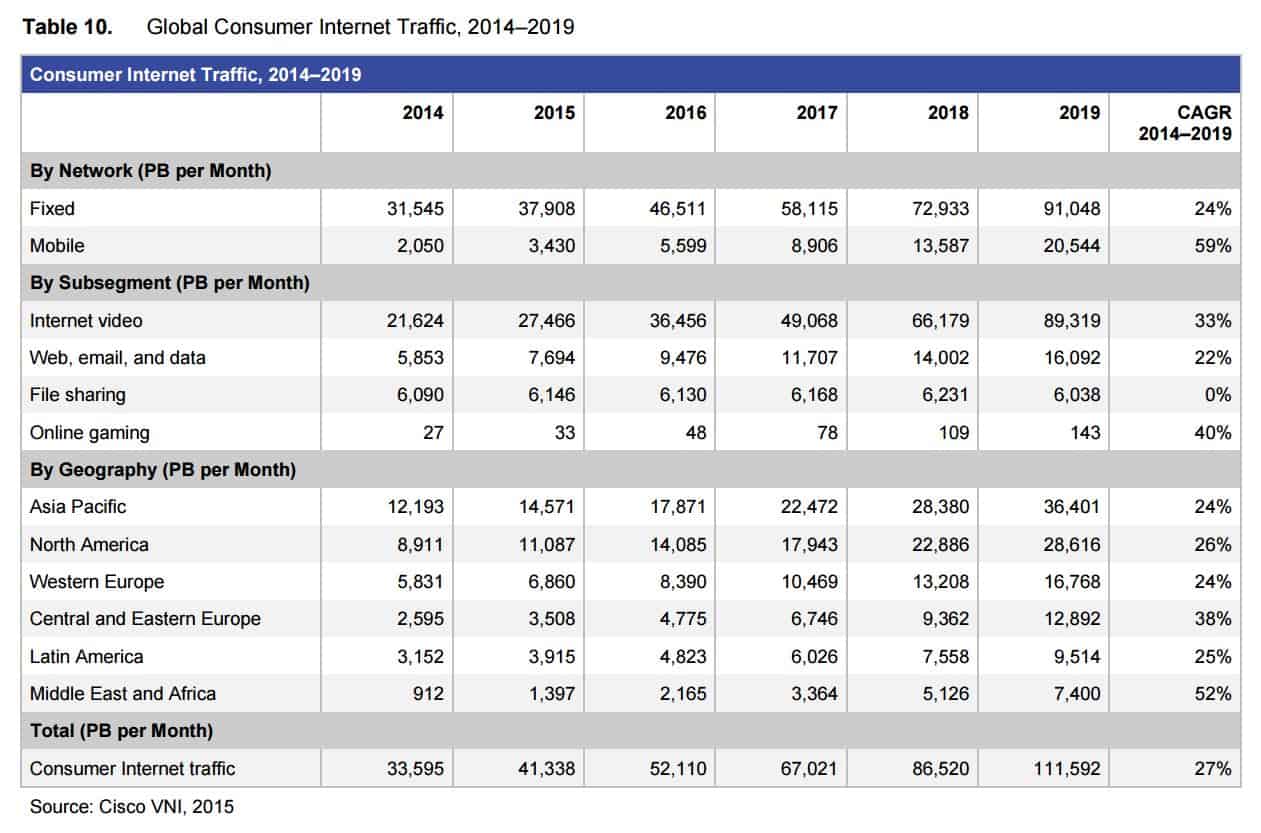Click the total 2019 value 111,592
Screen dimensions: 1261x833
click(x=1065, y=769)
